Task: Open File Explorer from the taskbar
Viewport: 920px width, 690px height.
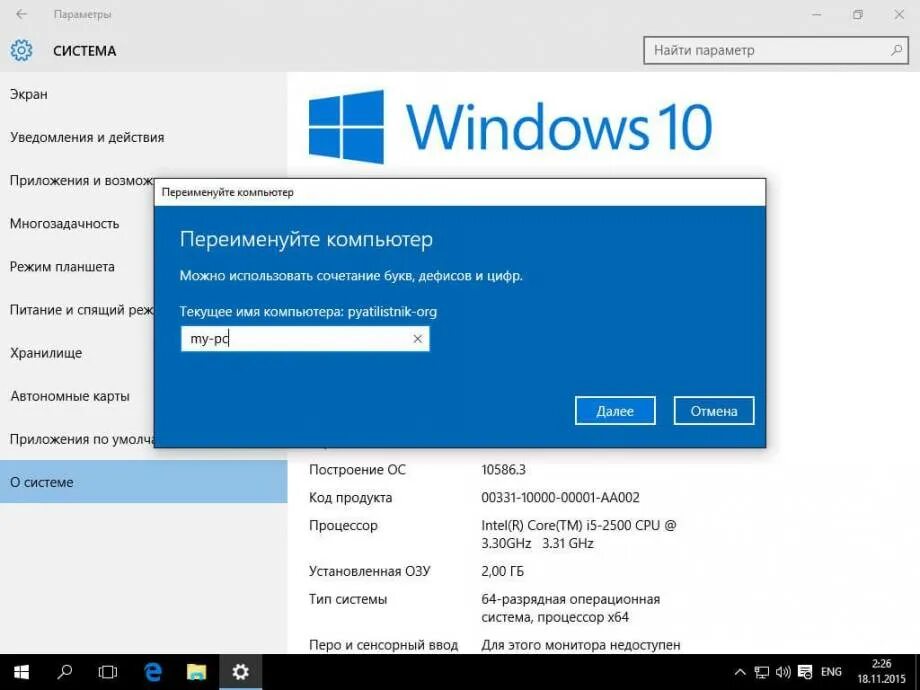Action: click(x=197, y=672)
